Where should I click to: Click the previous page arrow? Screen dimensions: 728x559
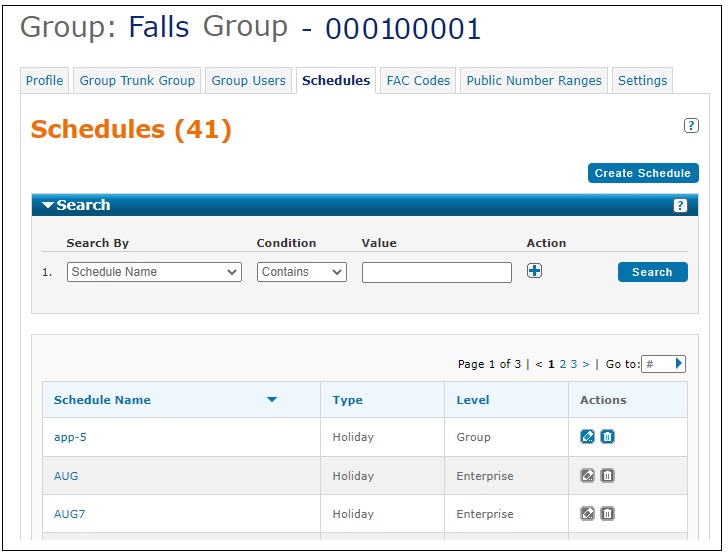tap(539, 364)
